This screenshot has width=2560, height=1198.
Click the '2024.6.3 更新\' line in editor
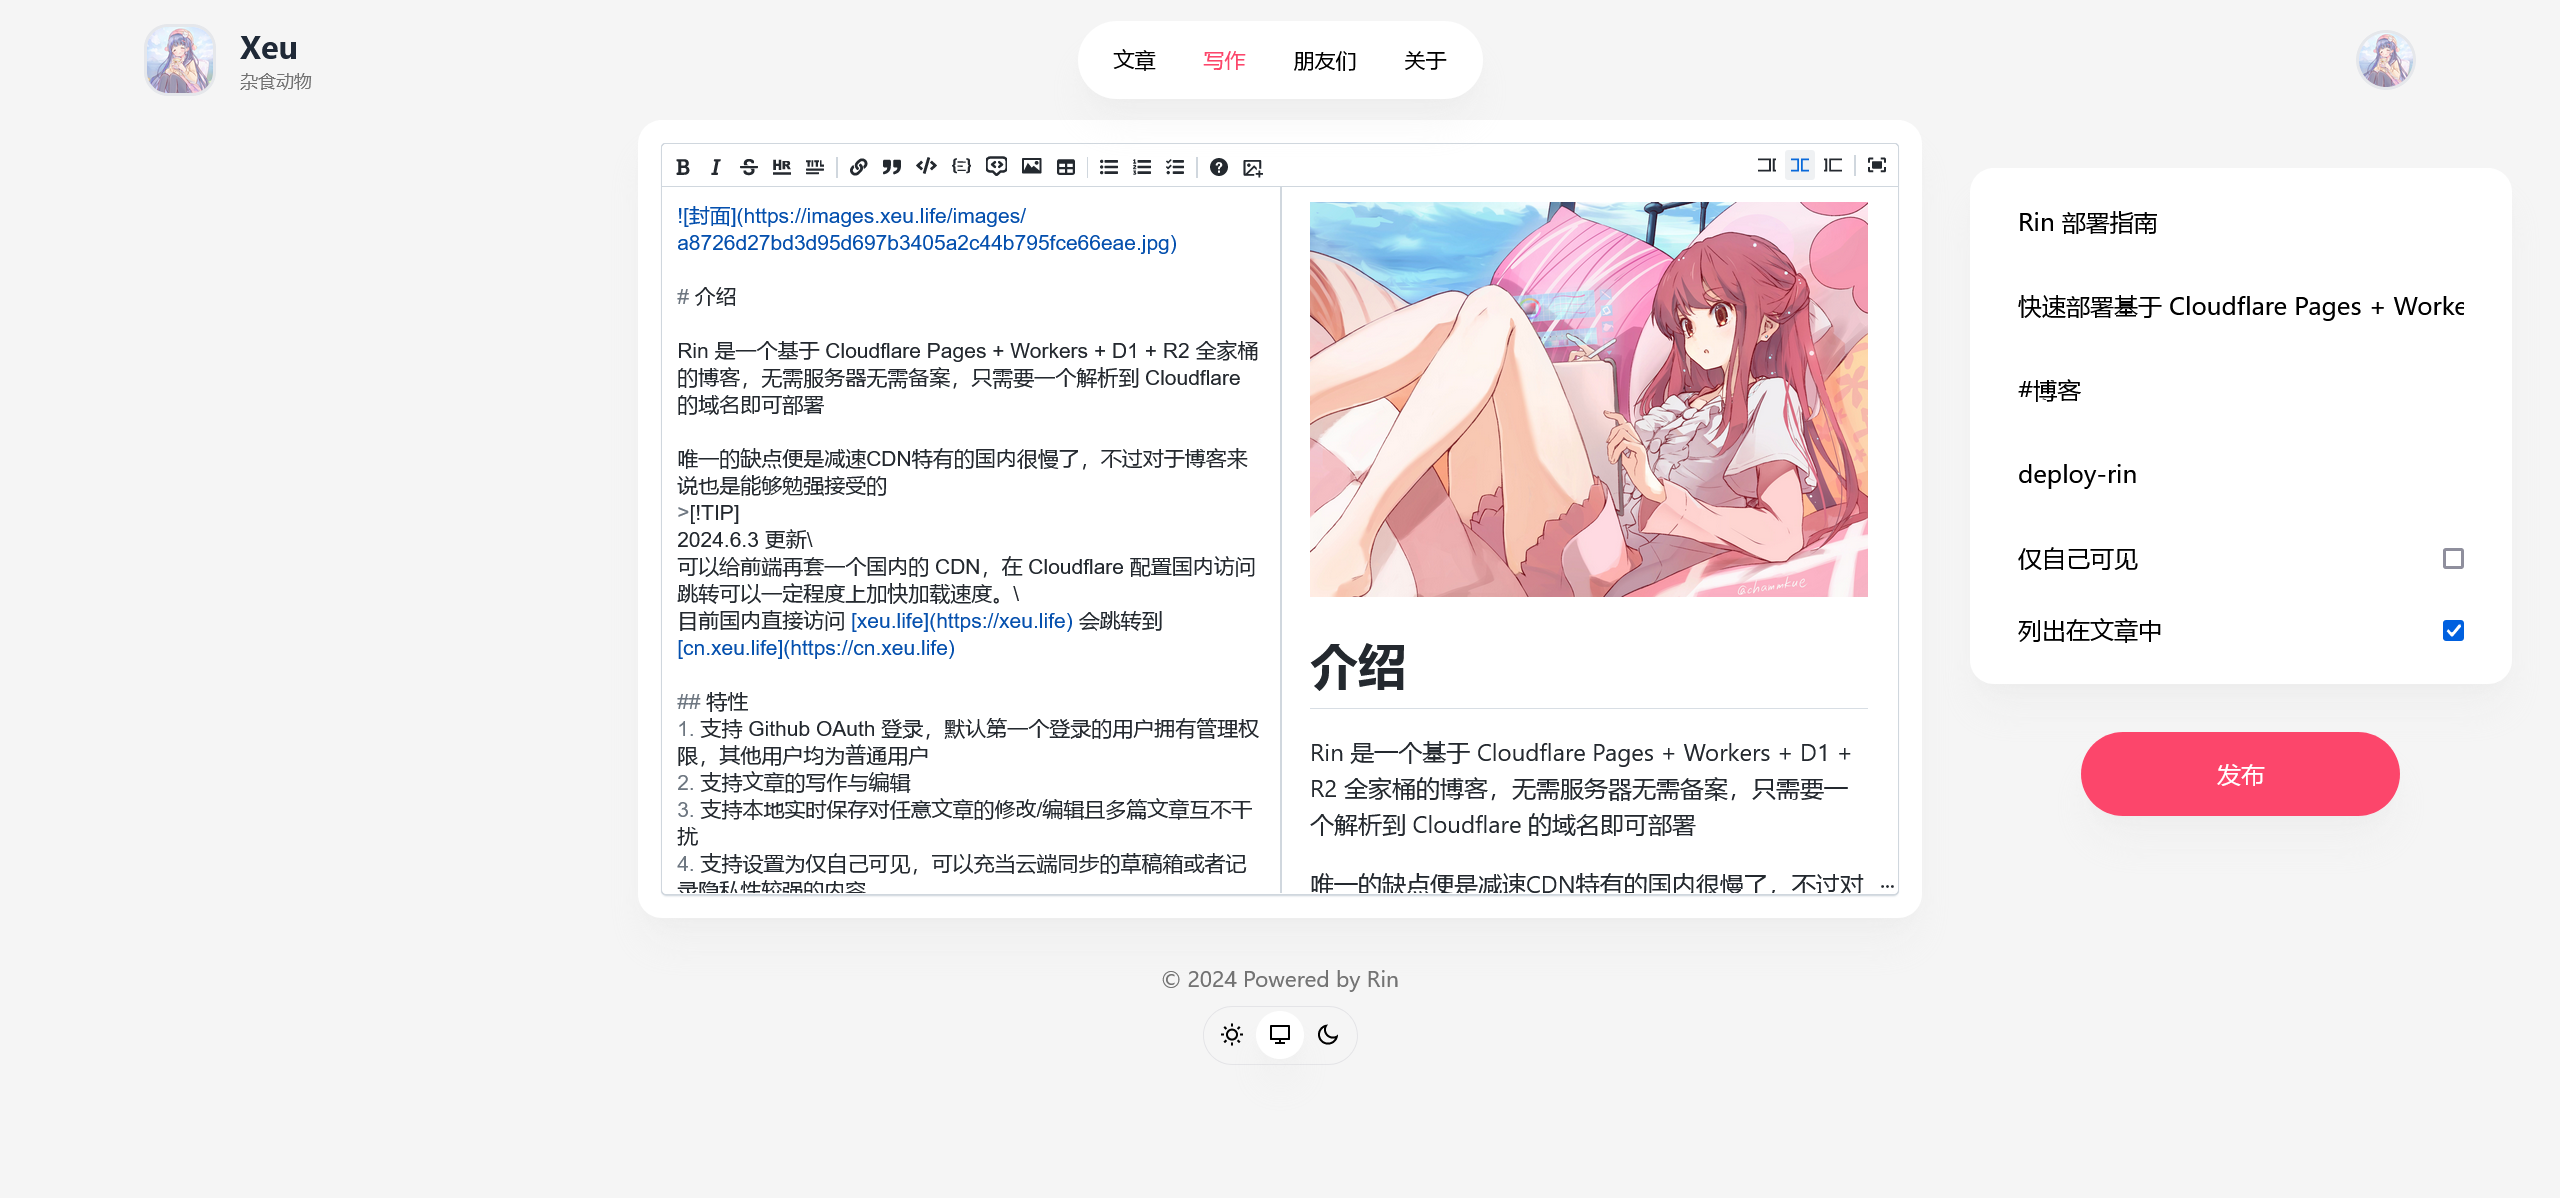(745, 540)
